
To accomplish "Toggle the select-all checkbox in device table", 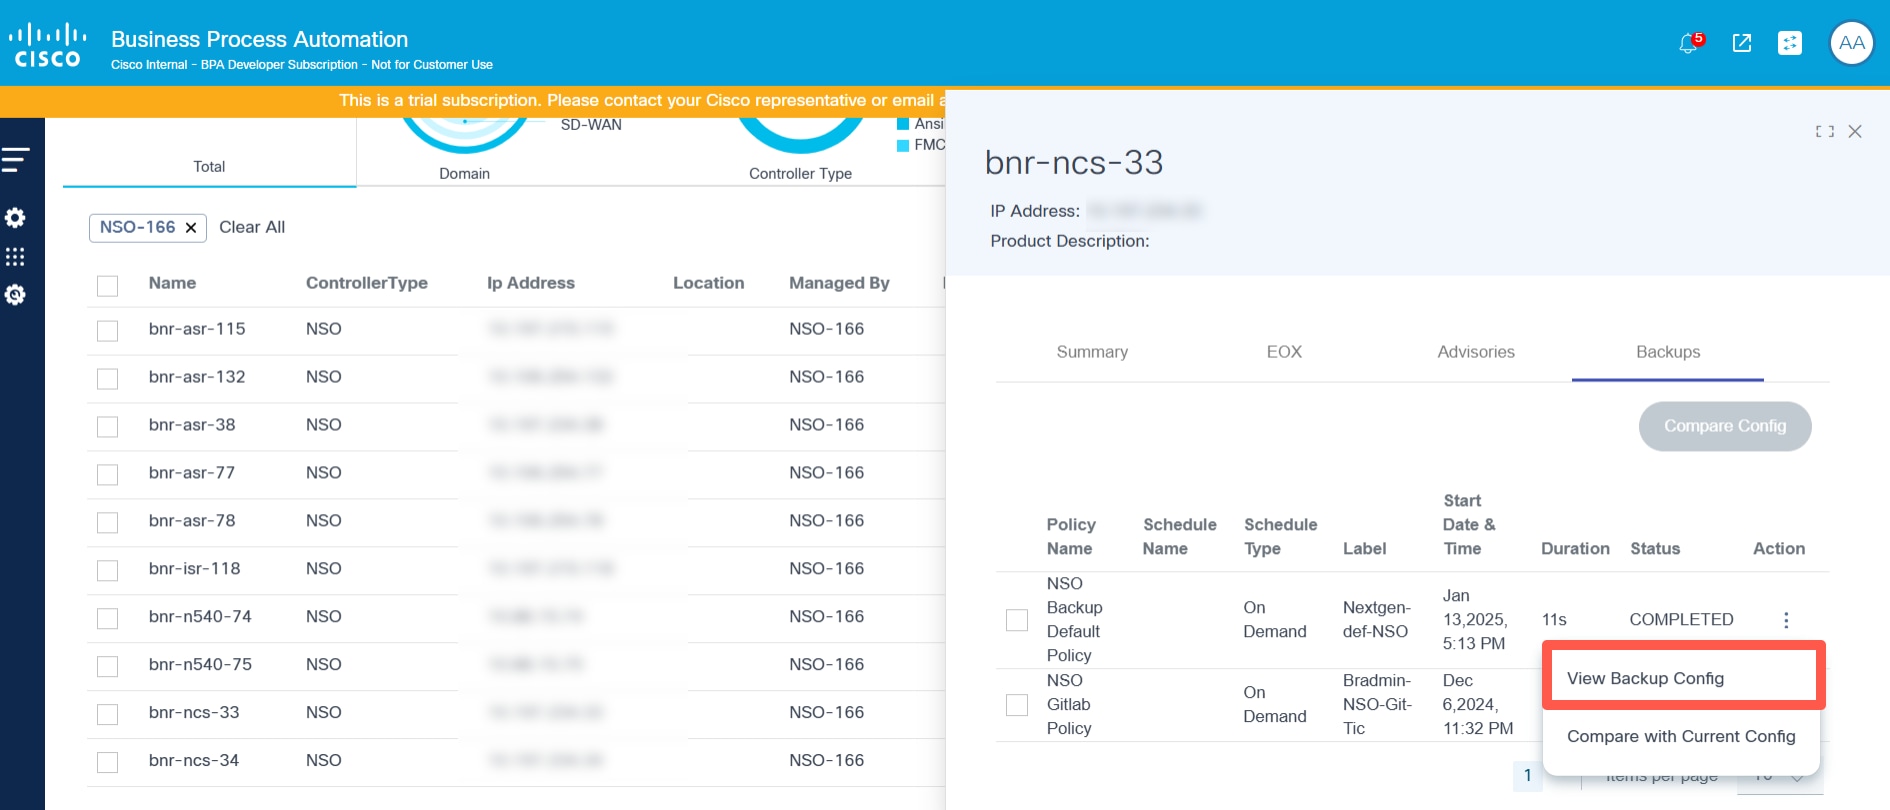I will (107, 286).
